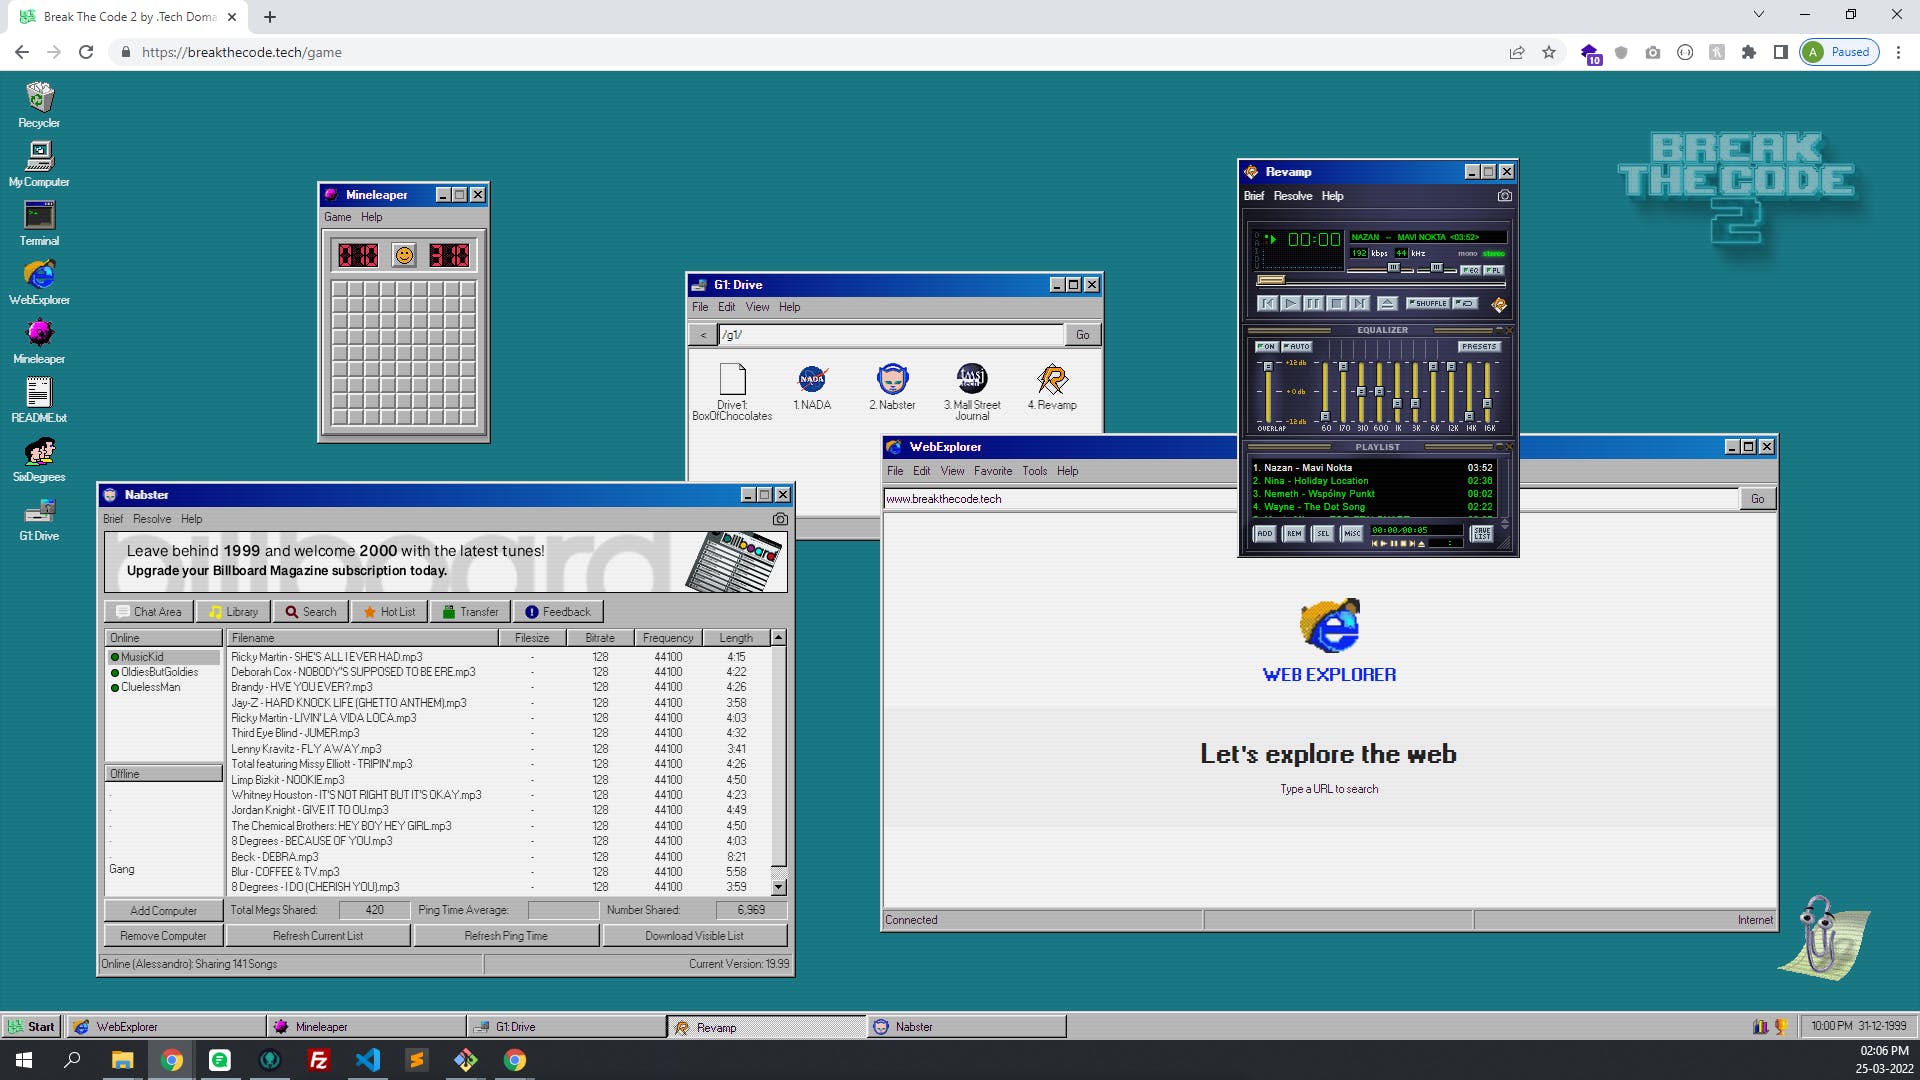
Task: Switch to Hot List tab in Nabster
Action: point(388,612)
